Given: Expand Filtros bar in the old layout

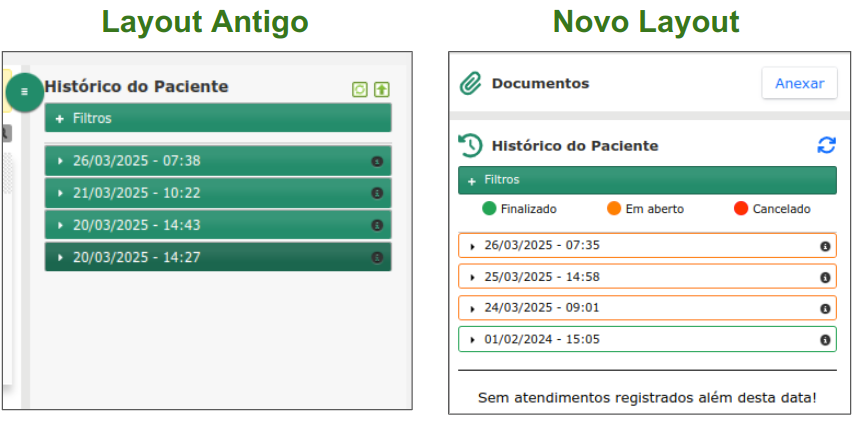Looking at the screenshot, I should (218, 118).
